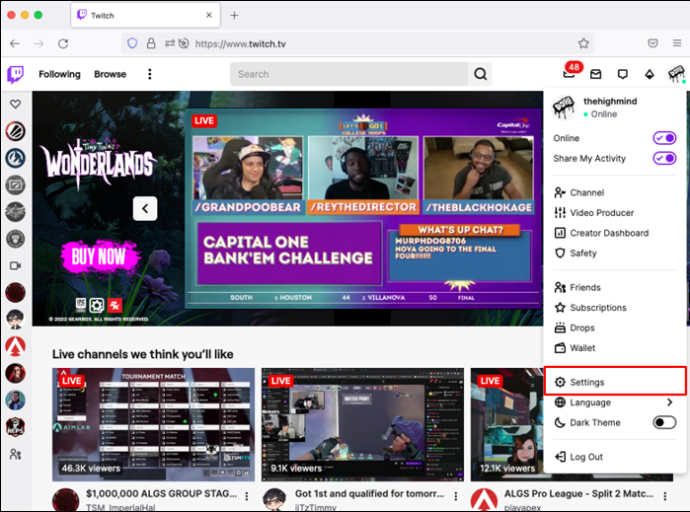The height and width of the screenshot is (512, 690).
Task: Open the 46.3K viewers stream thumbnail
Action: 153,424
